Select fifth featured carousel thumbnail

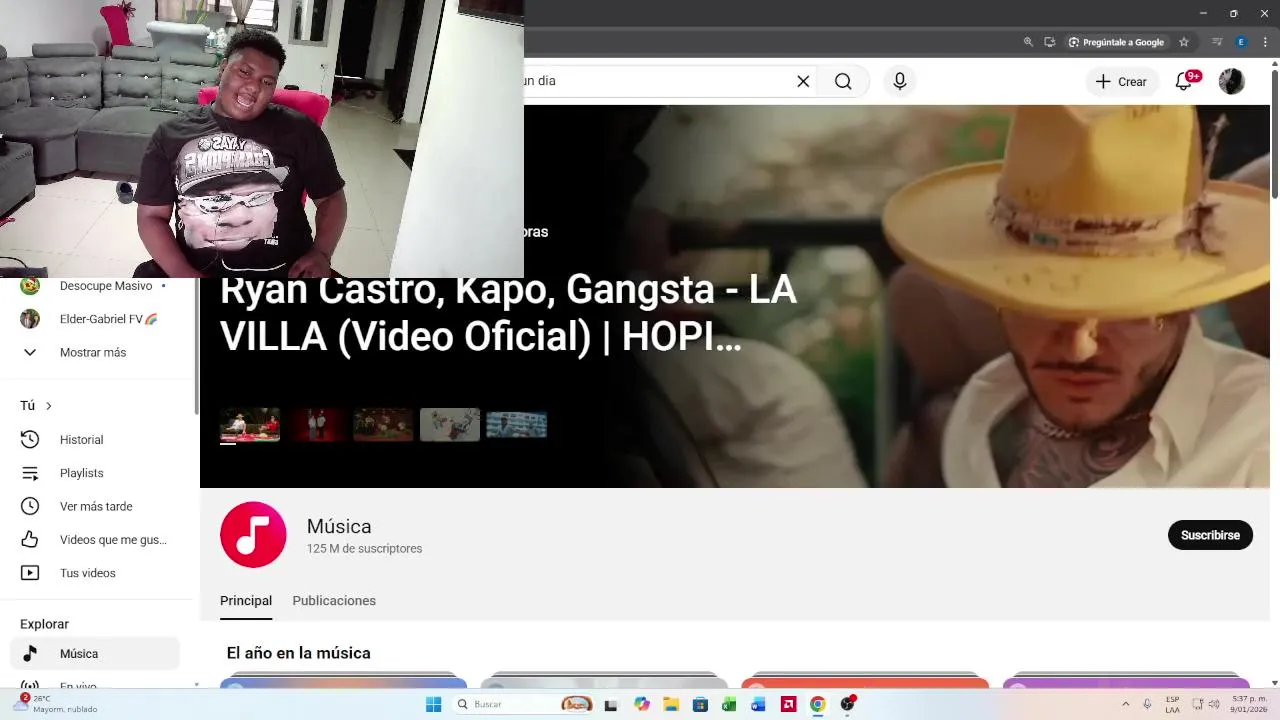[x=516, y=425]
